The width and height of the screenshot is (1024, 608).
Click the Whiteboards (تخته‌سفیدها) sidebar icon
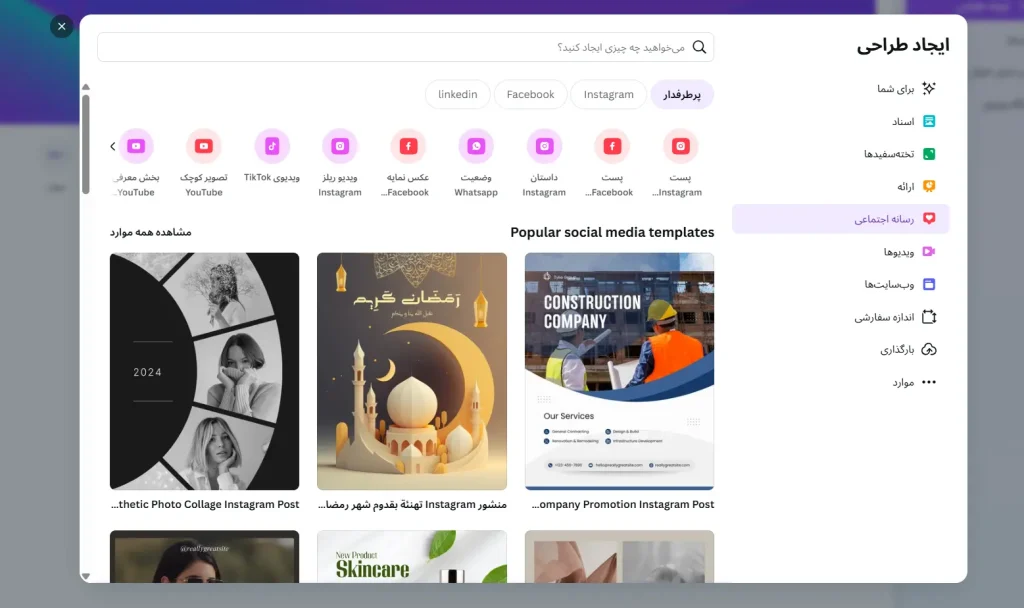(x=929, y=153)
